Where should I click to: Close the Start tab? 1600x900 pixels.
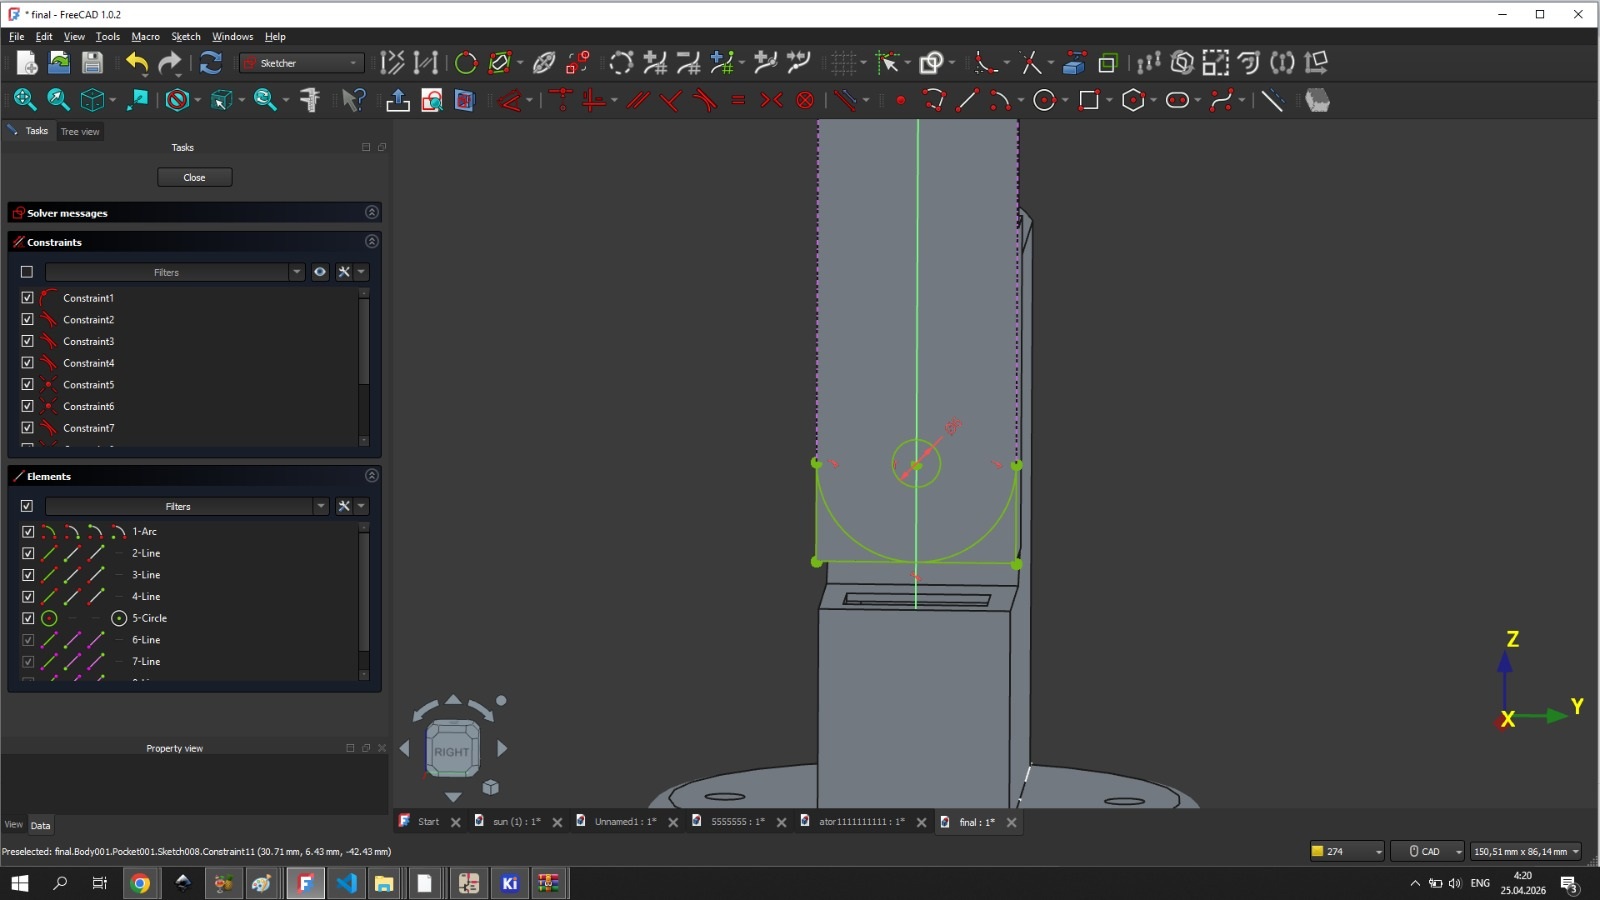tap(456, 822)
